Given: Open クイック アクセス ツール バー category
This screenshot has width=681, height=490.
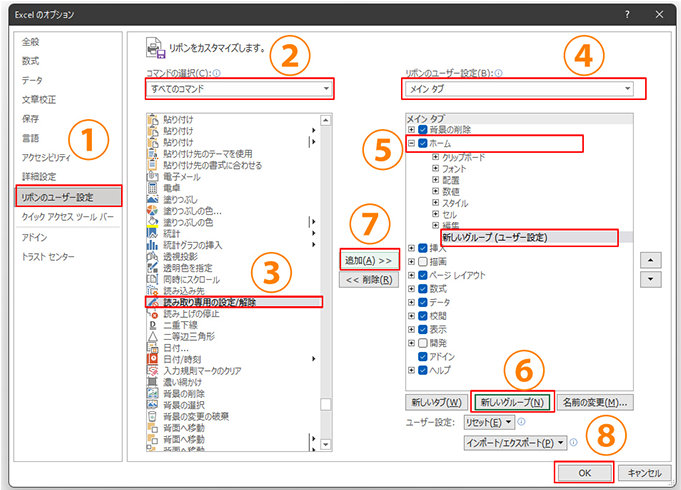Looking at the screenshot, I should [67, 216].
